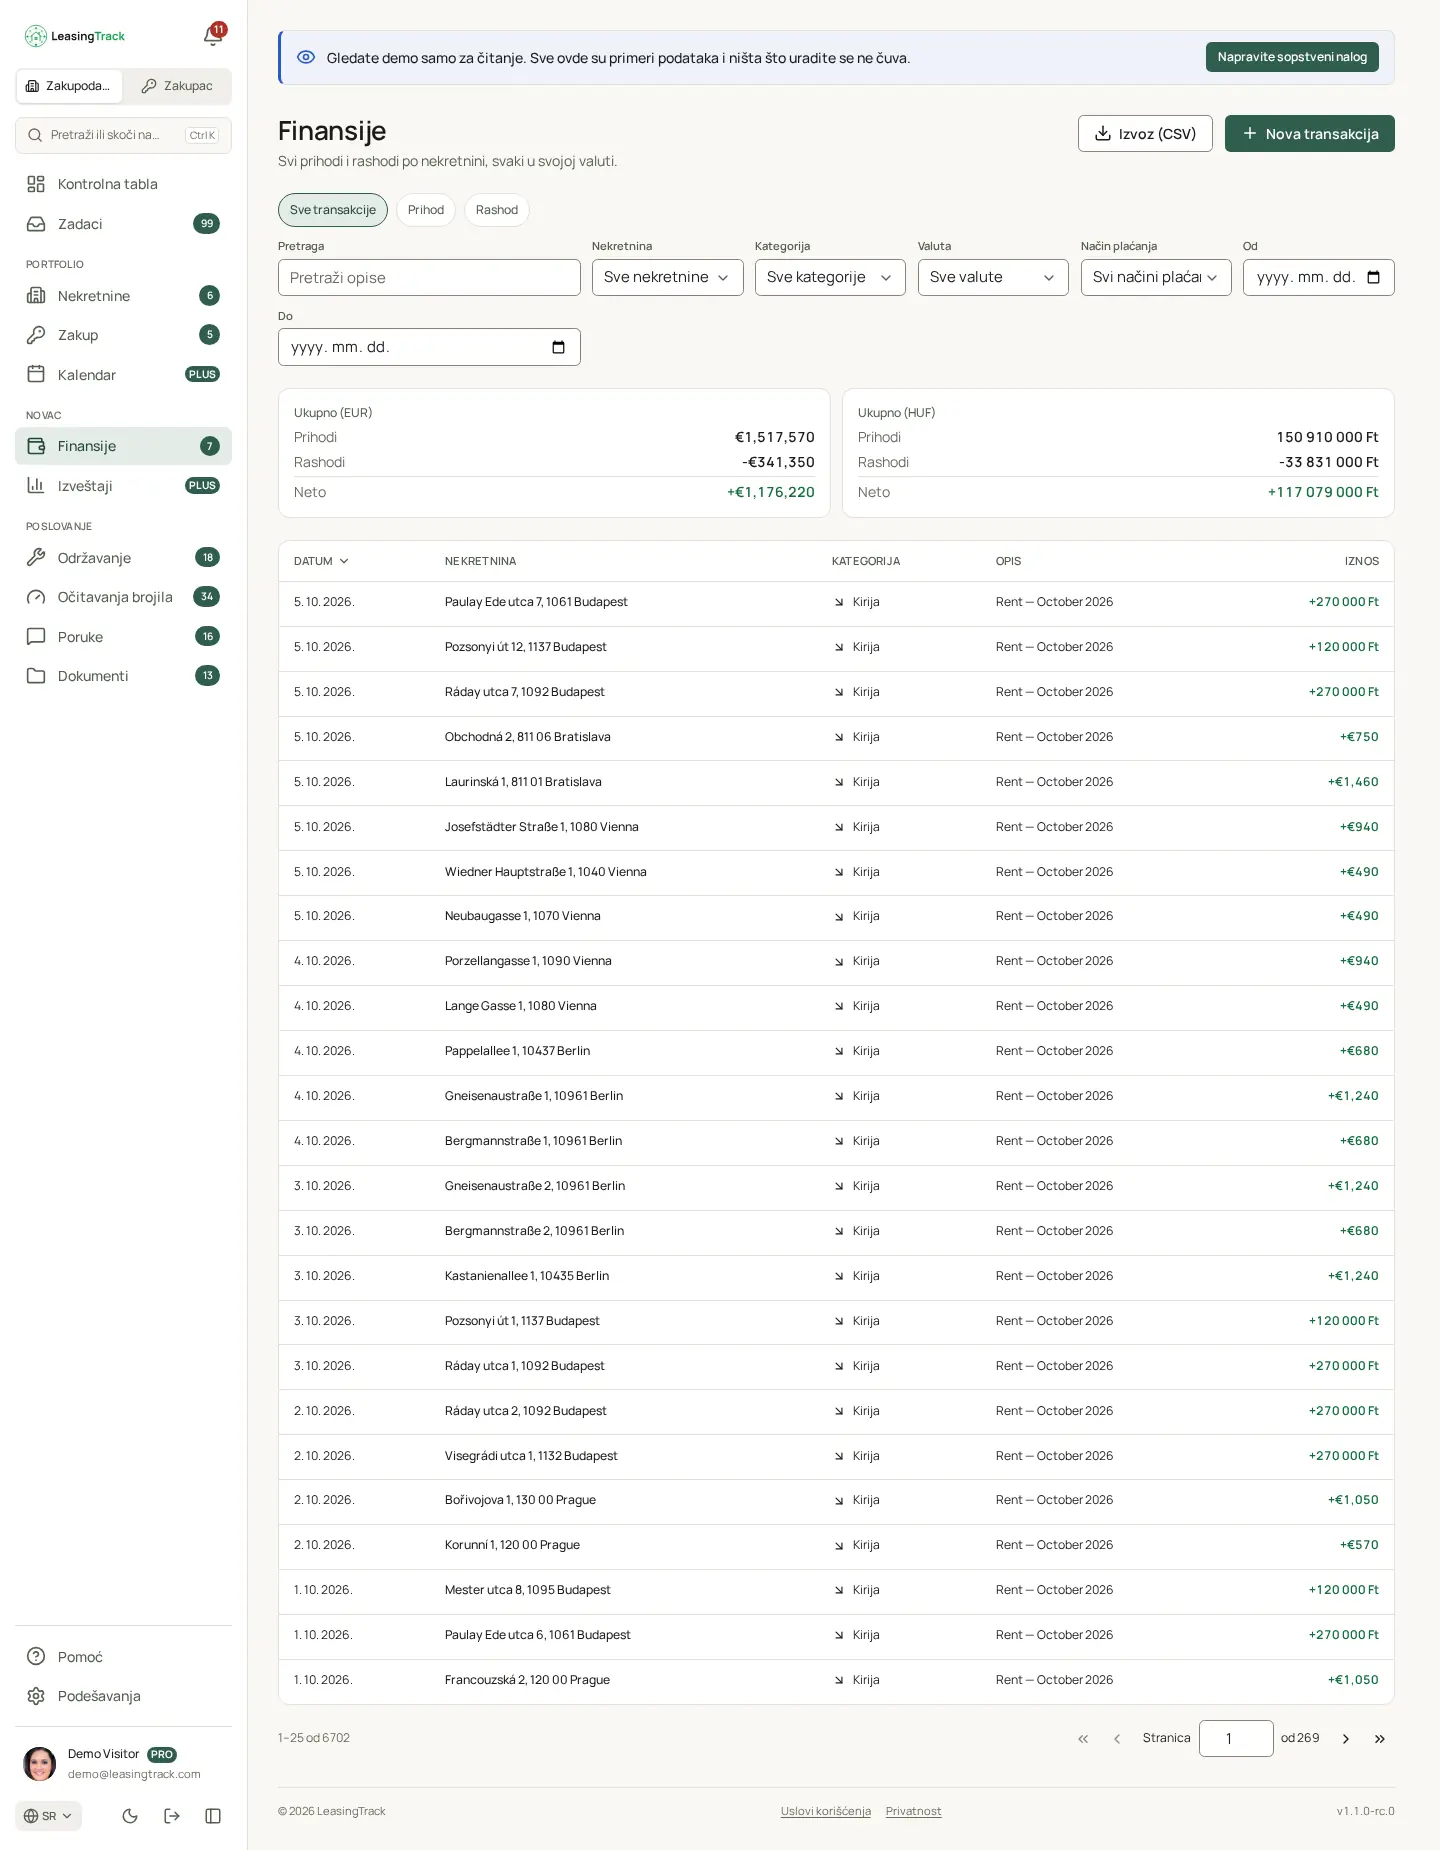Go to the previous page arrow
The image size is (1440, 1850).
click(1117, 1739)
